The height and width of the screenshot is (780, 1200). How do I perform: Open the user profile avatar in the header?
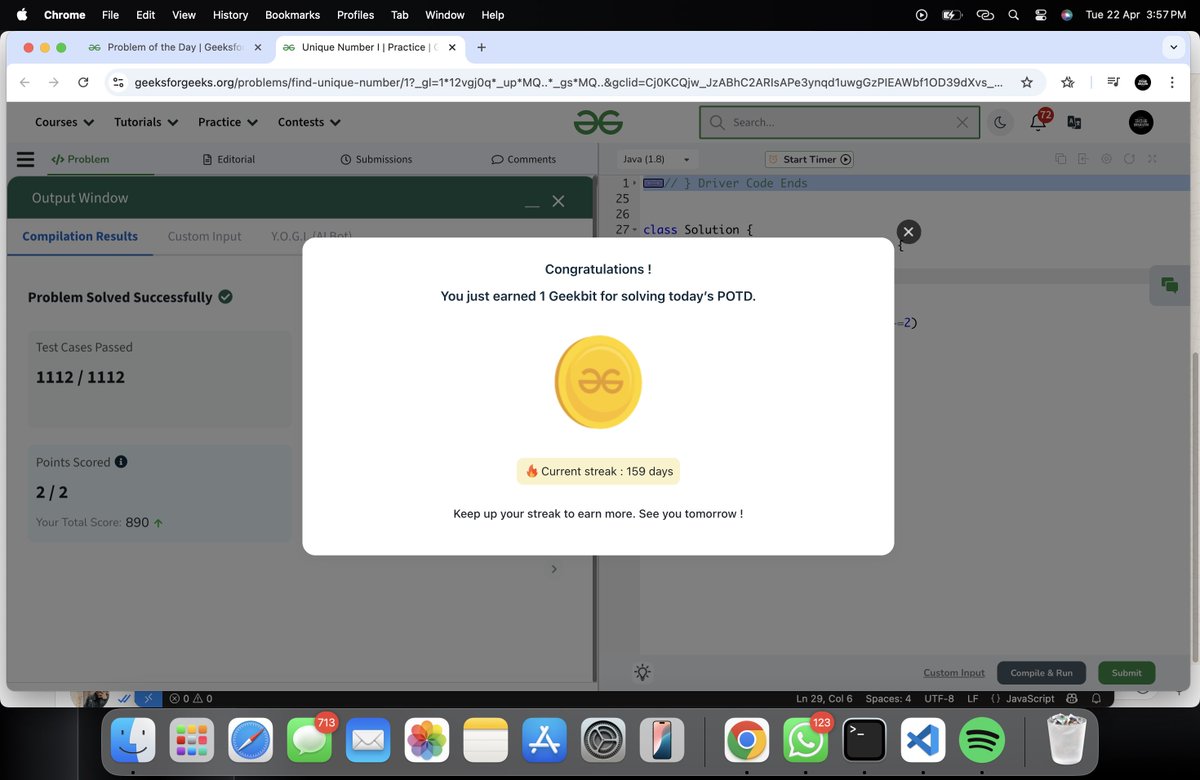click(x=1141, y=122)
